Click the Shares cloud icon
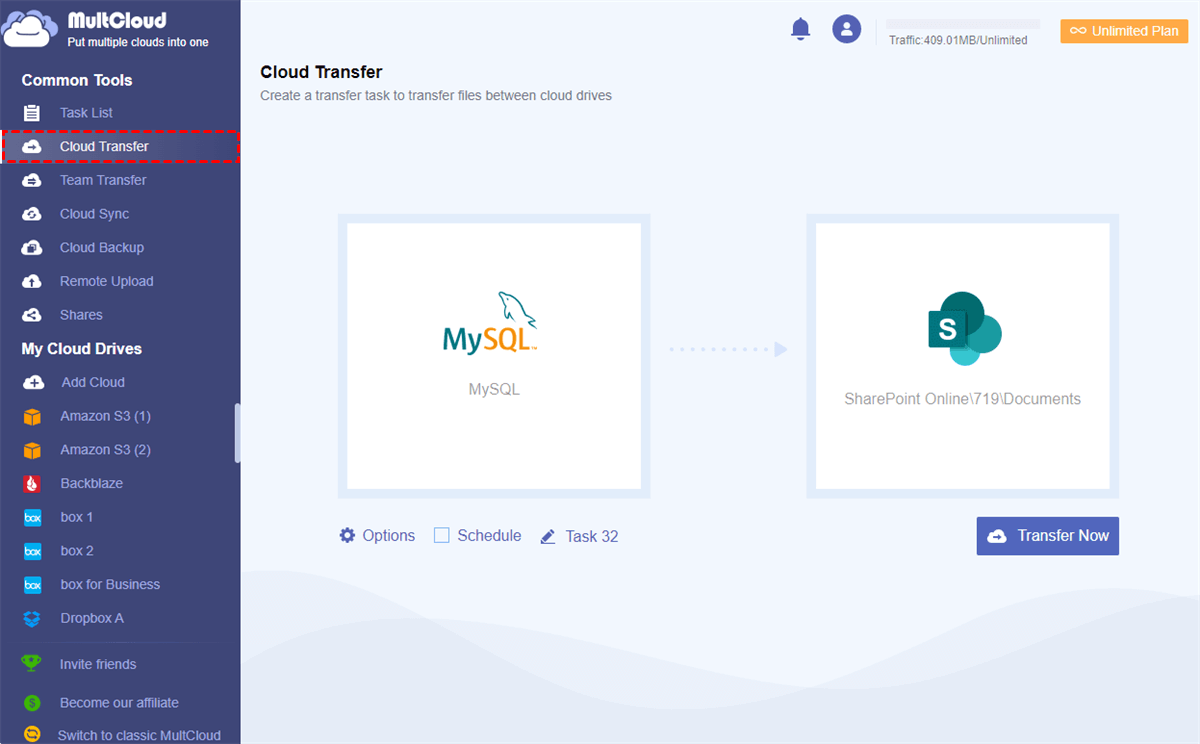Image resolution: width=1200 pixels, height=744 pixels. (32, 315)
